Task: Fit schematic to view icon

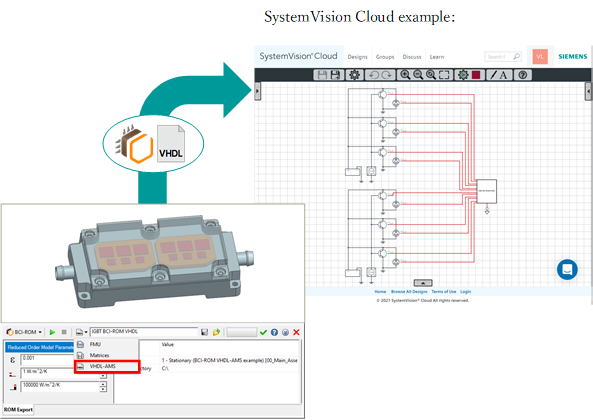Action: pos(444,75)
